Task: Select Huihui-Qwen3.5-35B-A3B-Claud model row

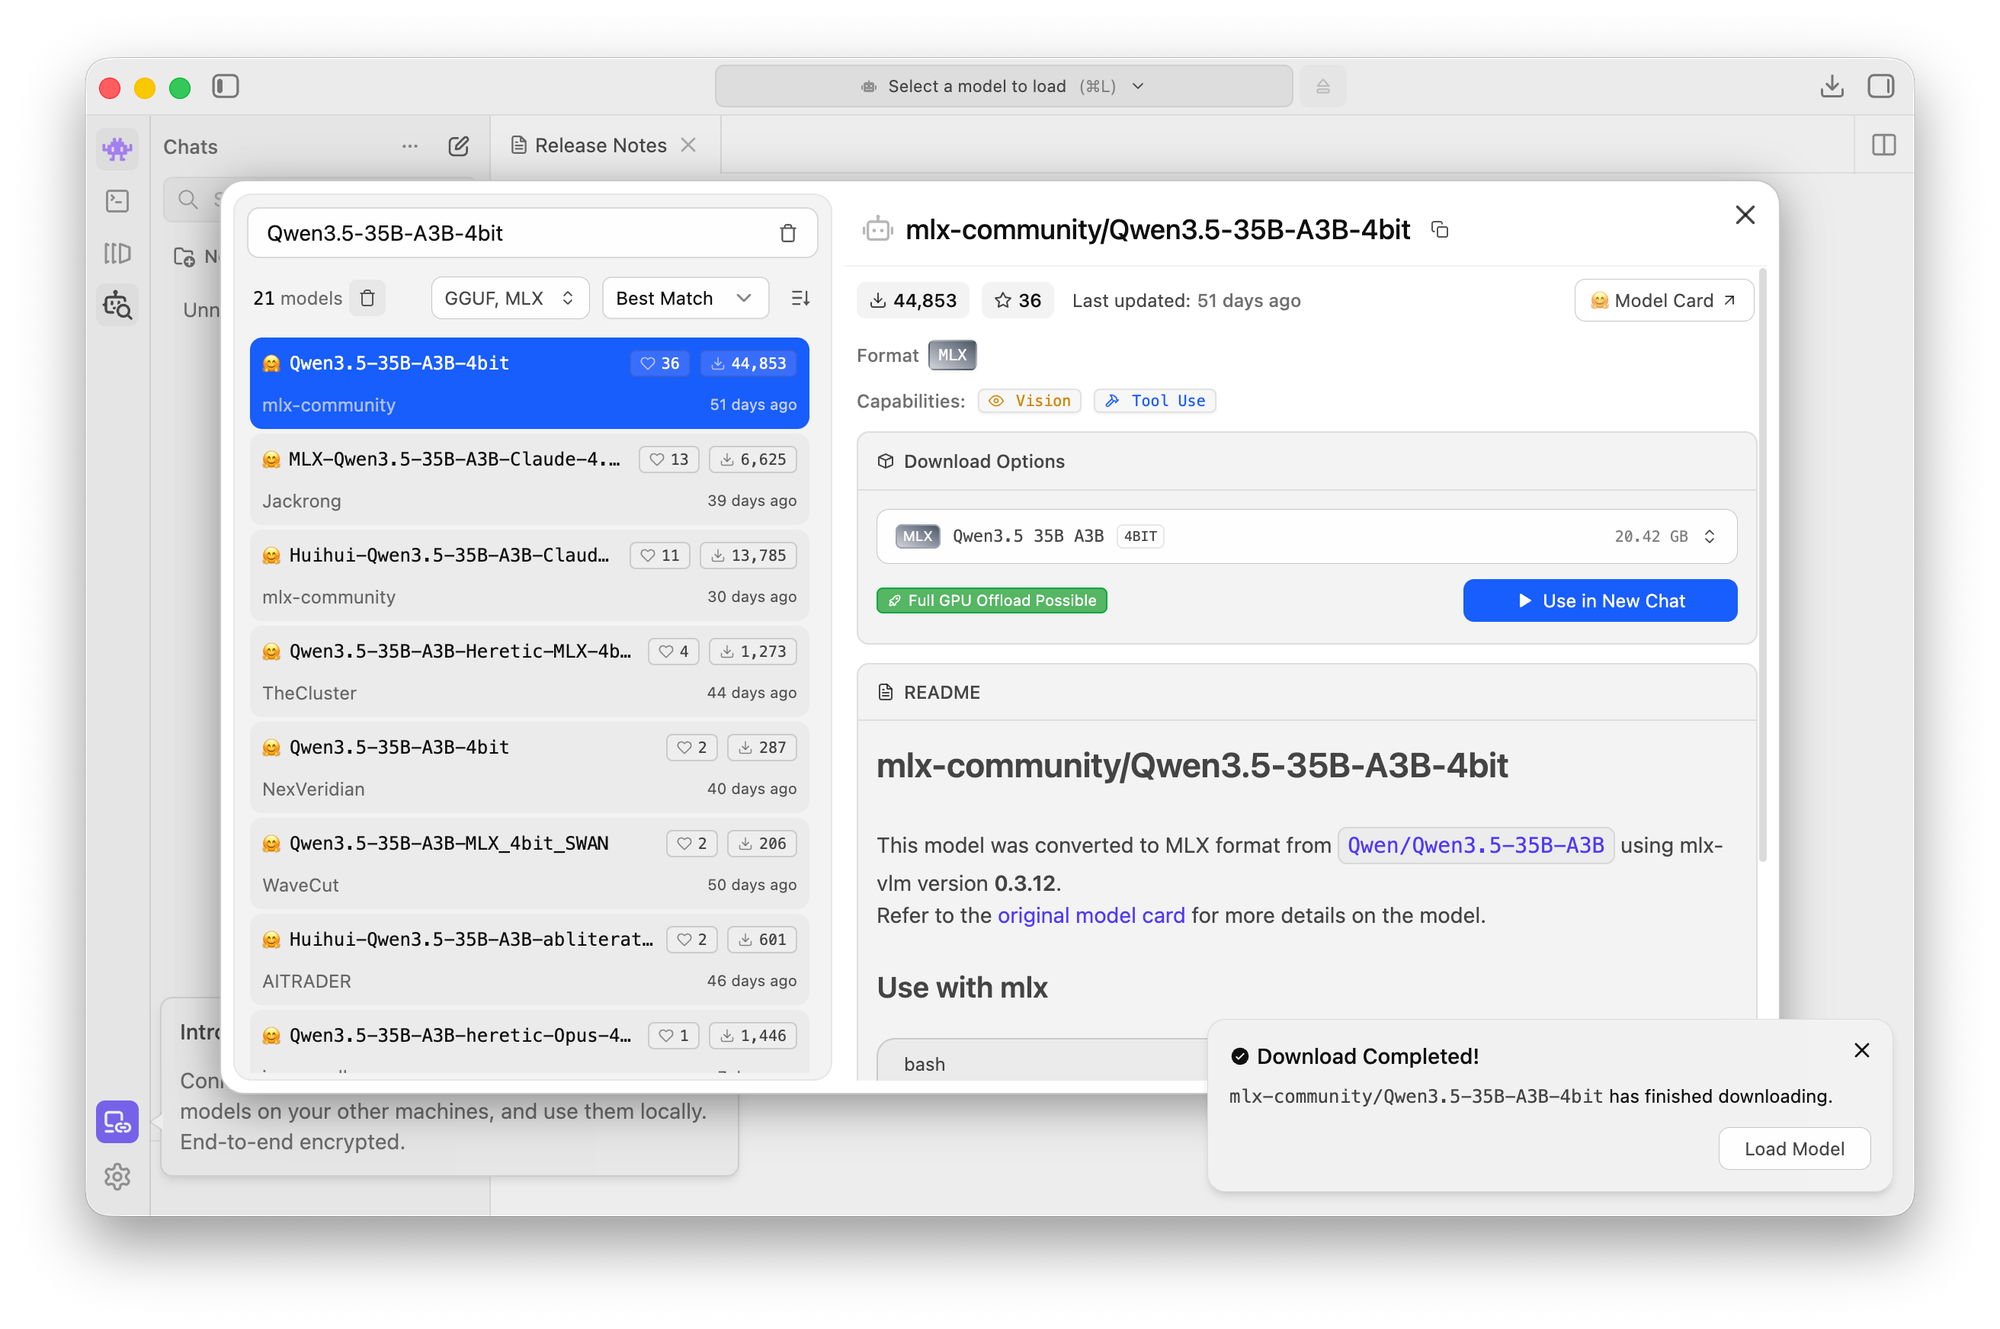Action: pos(530,575)
